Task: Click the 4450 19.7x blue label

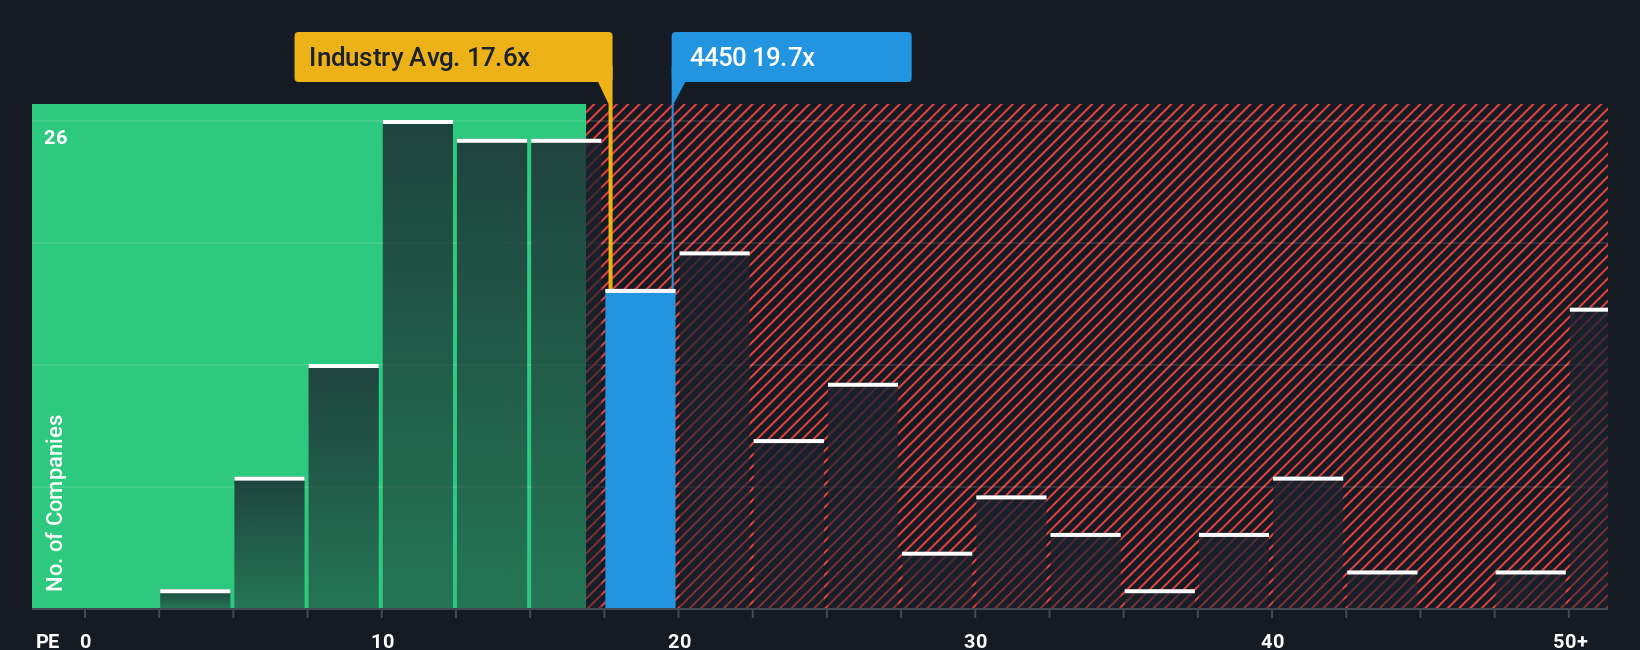Action: pos(791,57)
